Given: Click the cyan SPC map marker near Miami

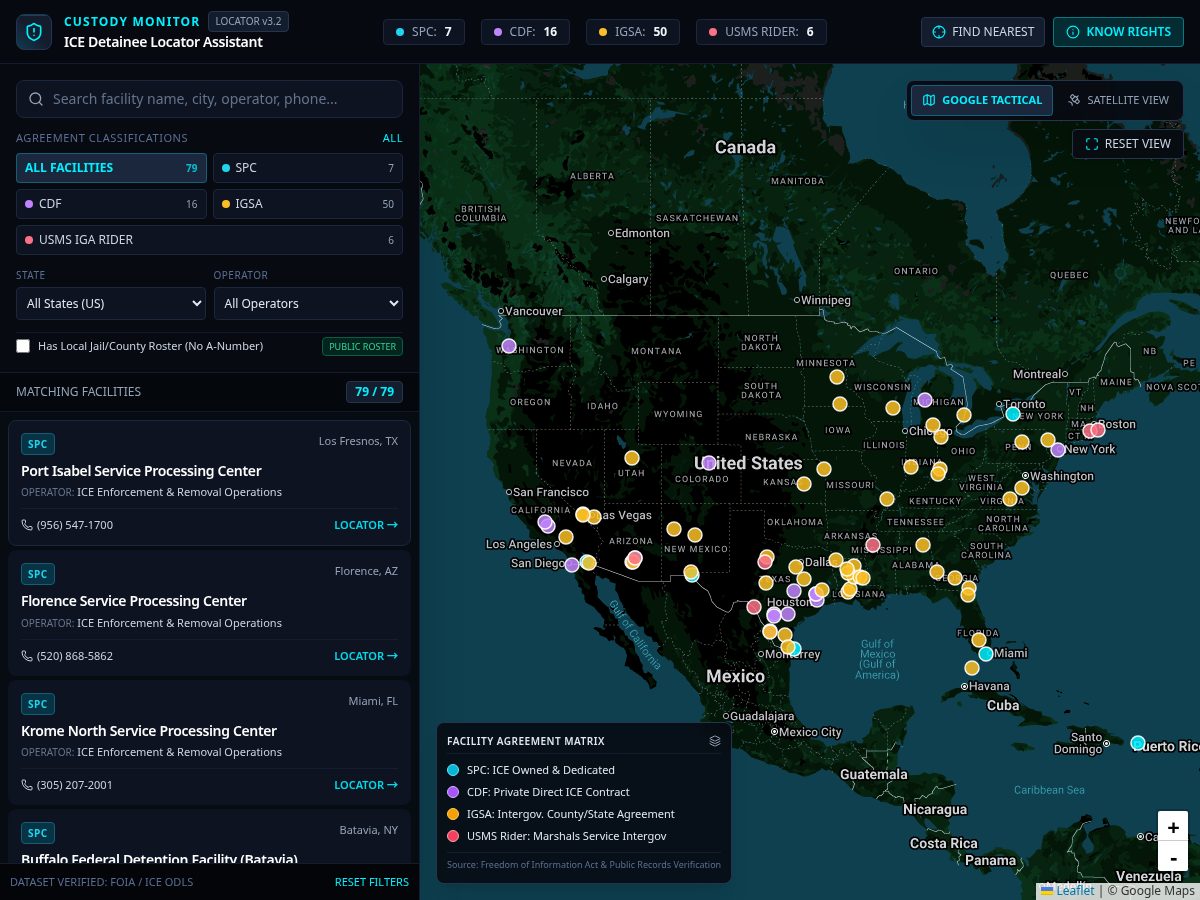Looking at the screenshot, I should 986,654.
